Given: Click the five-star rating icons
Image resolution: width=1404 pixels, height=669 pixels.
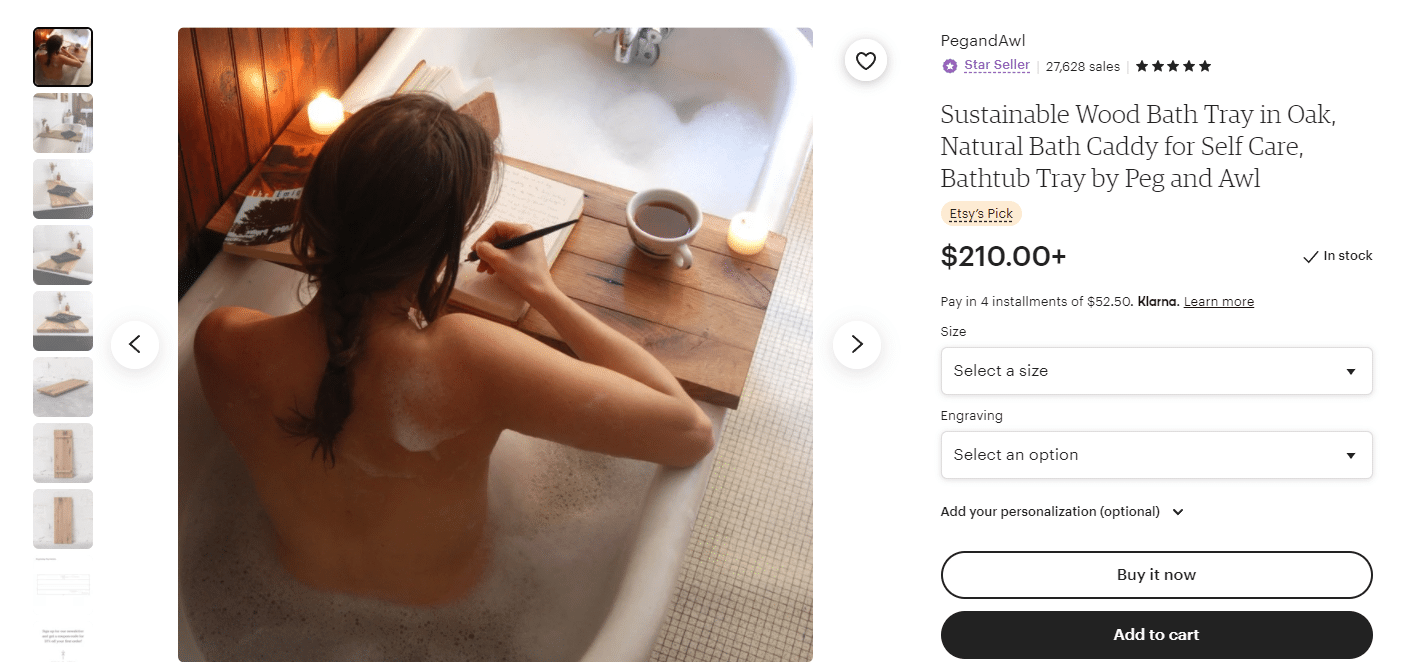Looking at the screenshot, I should point(1174,66).
